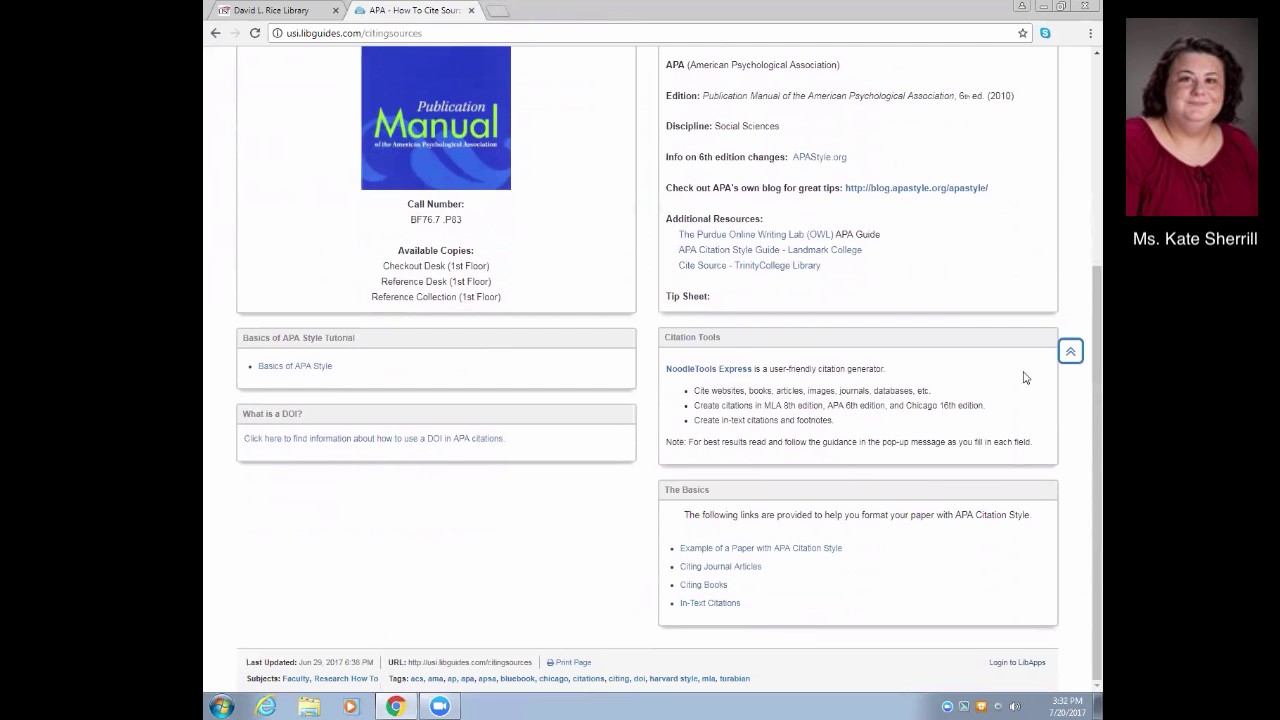Click the Chrome user profile icon
1280x720 pixels.
1022,6
